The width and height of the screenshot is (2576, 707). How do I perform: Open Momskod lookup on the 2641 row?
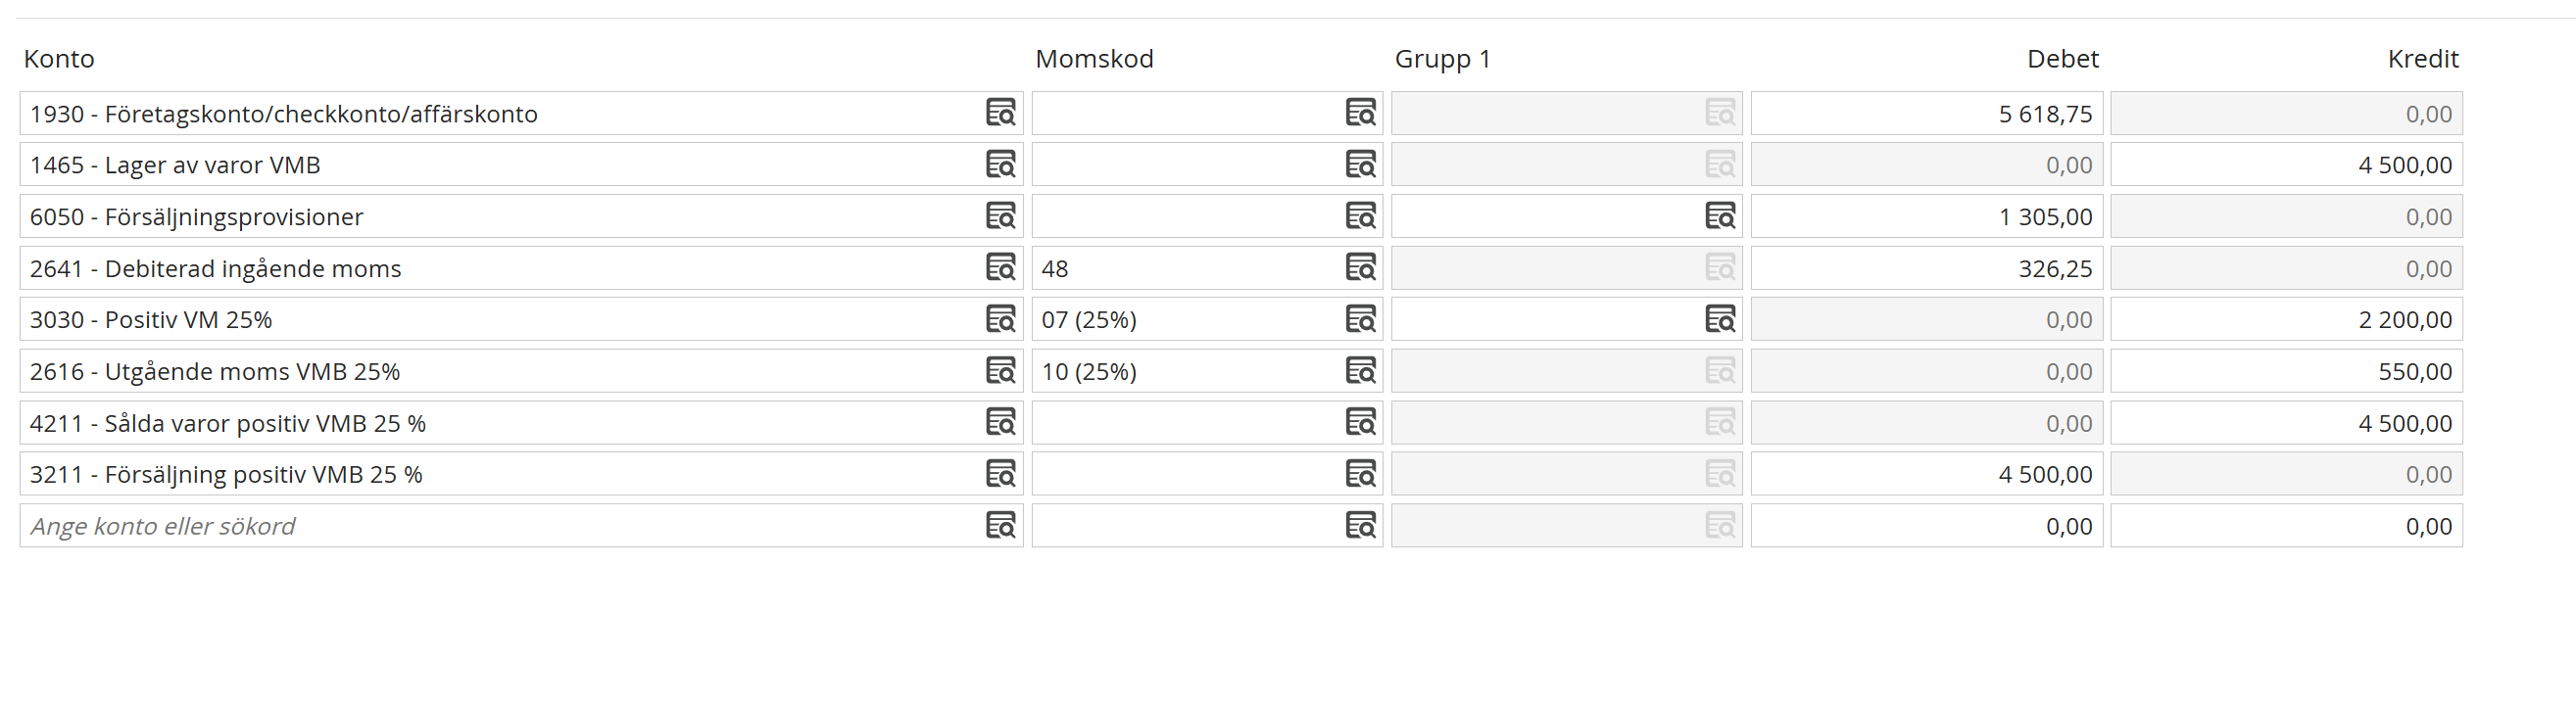pyautogui.click(x=1360, y=268)
